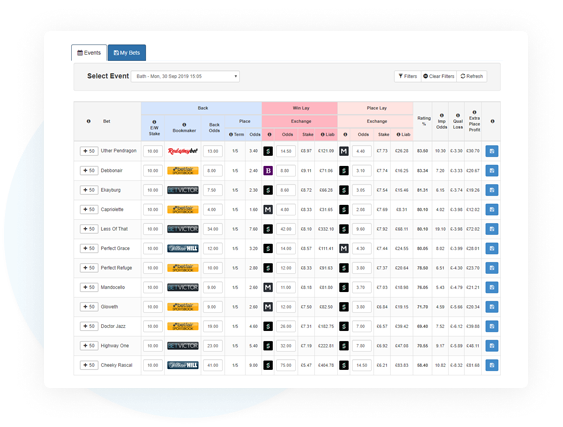Open the Select Event dropdown

(185, 76)
